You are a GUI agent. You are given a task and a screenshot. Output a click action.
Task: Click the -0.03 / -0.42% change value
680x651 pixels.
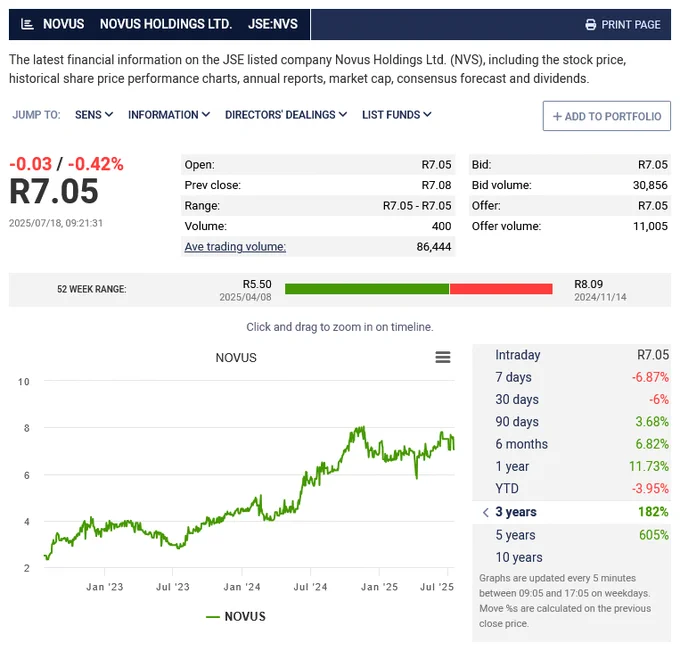pos(66,164)
